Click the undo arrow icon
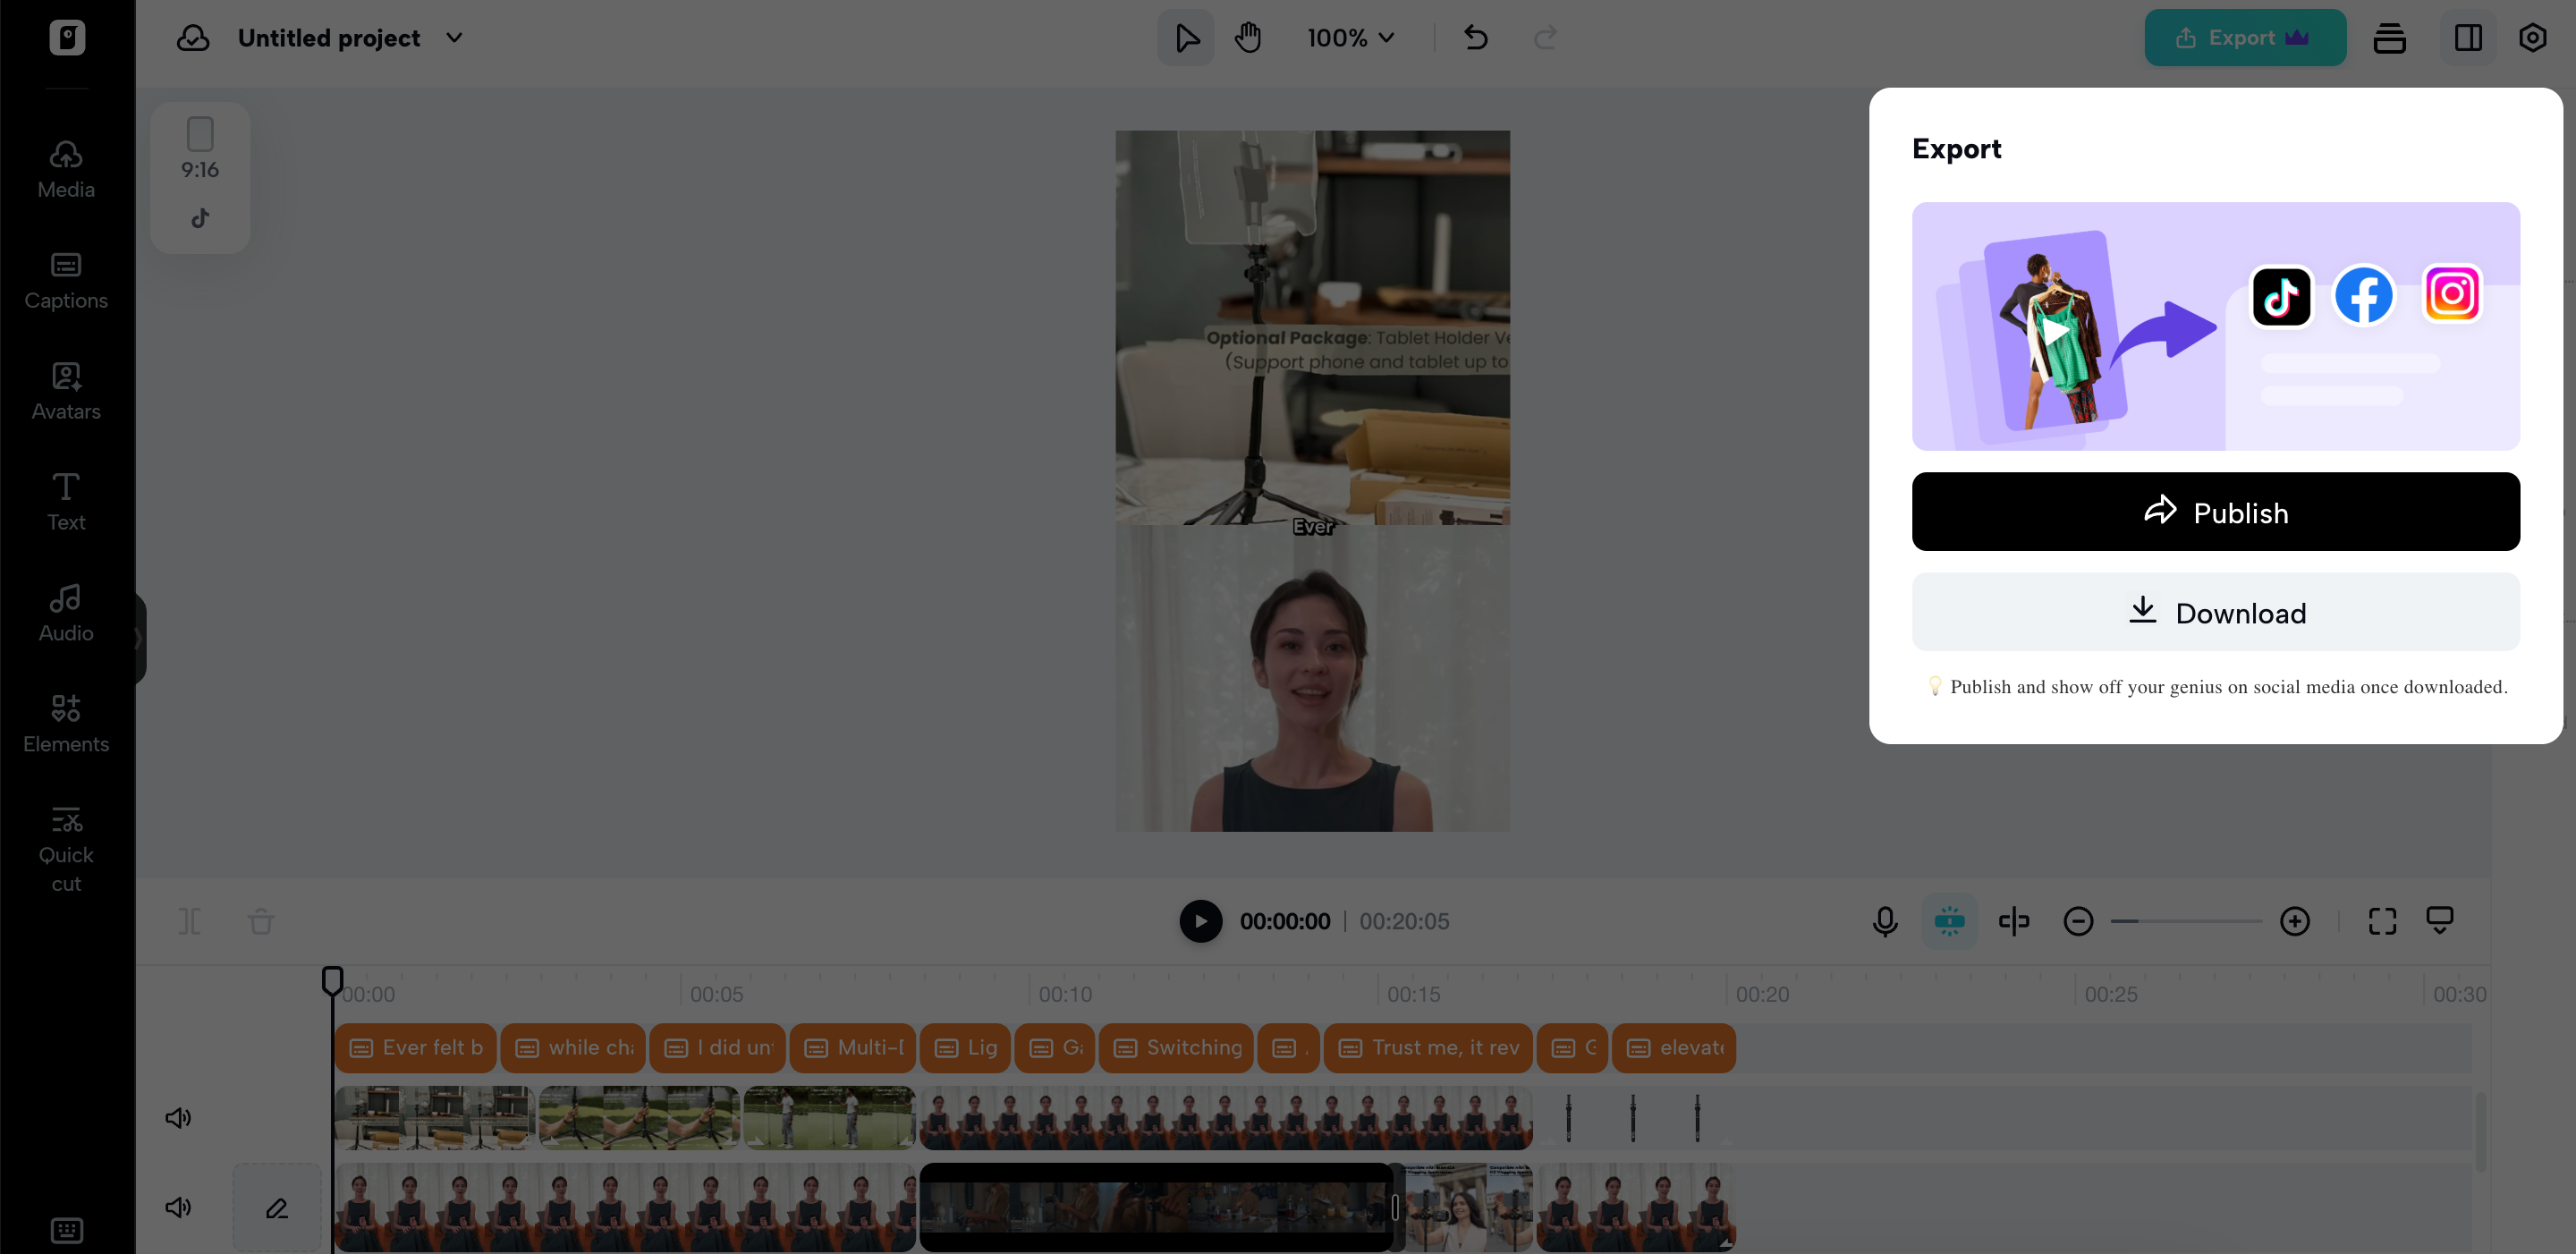Image resolution: width=2576 pixels, height=1254 pixels. pos(1476,38)
